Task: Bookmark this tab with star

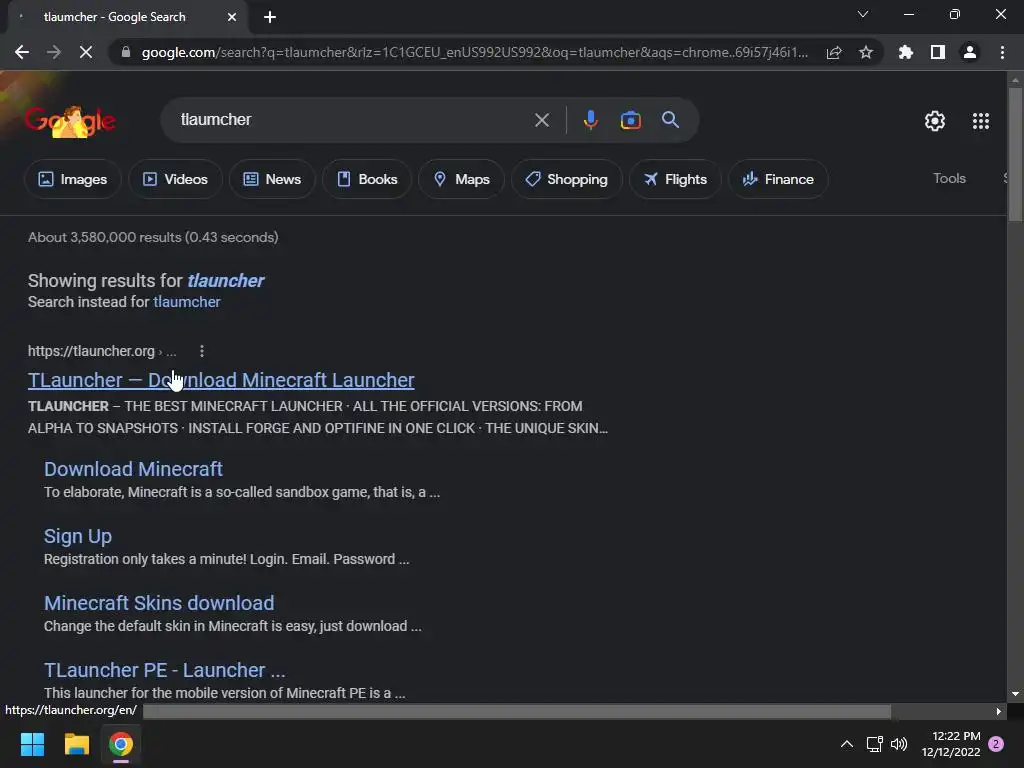Action: click(x=866, y=52)
